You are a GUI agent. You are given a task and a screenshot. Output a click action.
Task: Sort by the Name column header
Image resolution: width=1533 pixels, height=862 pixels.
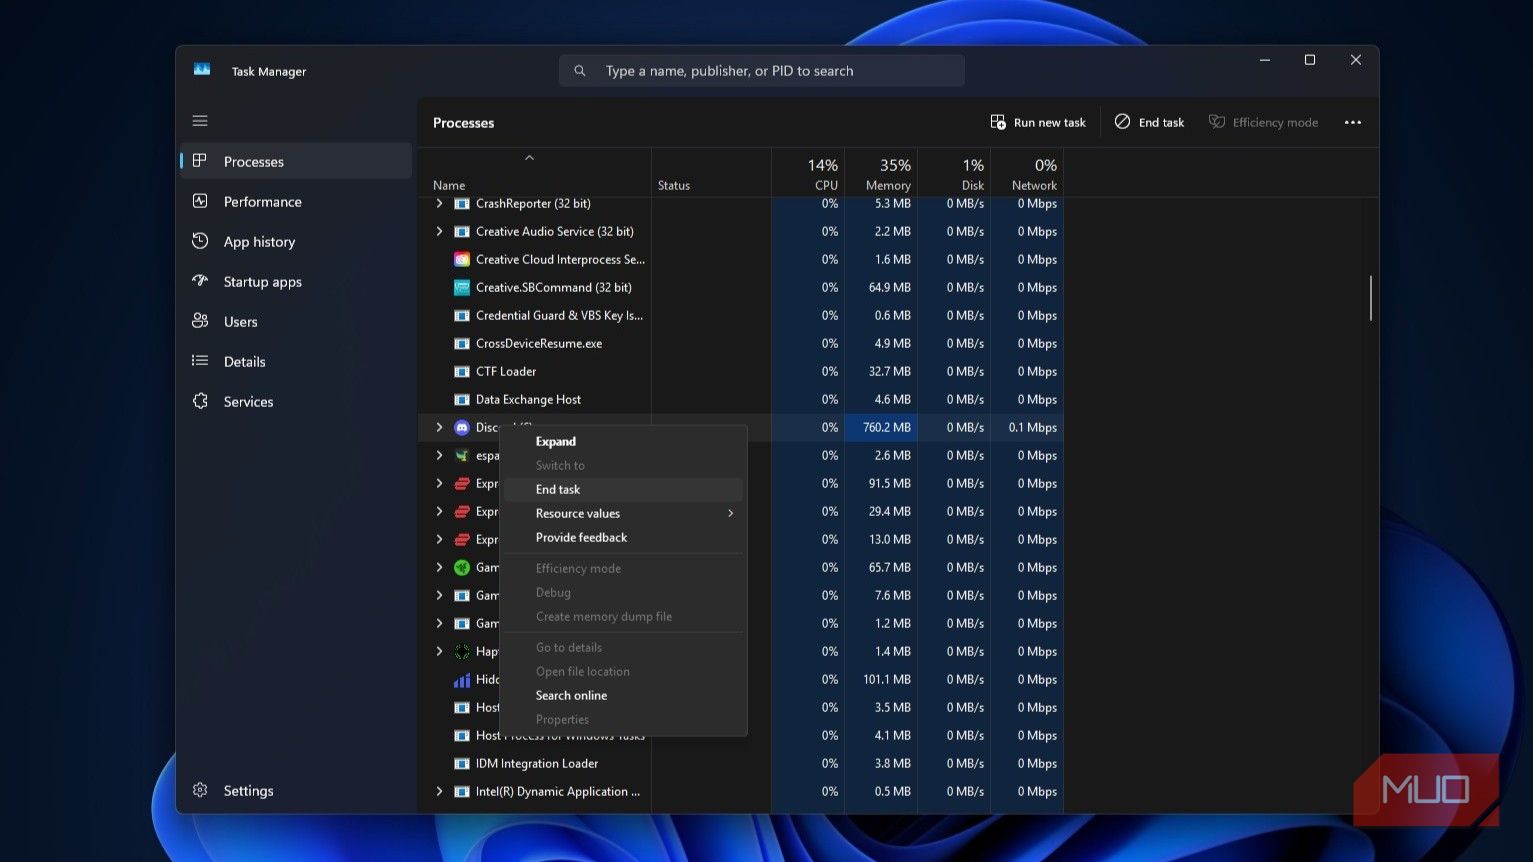click(x=534, y=172)
